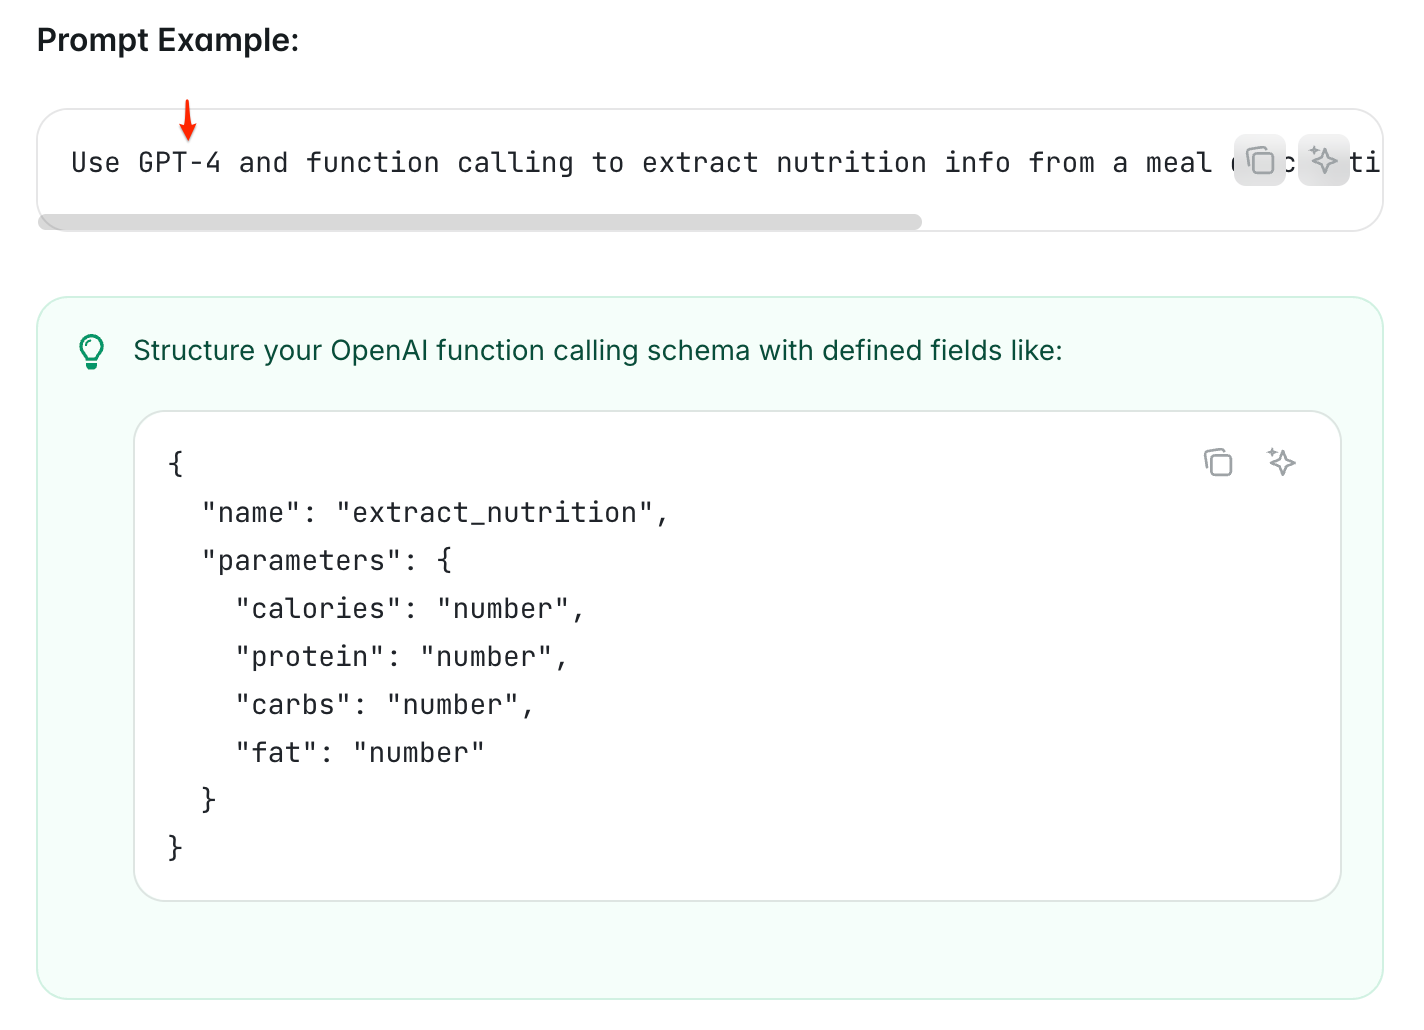Click the green lightbulb tip icon

pyautogui.click(x=91, y=351)
